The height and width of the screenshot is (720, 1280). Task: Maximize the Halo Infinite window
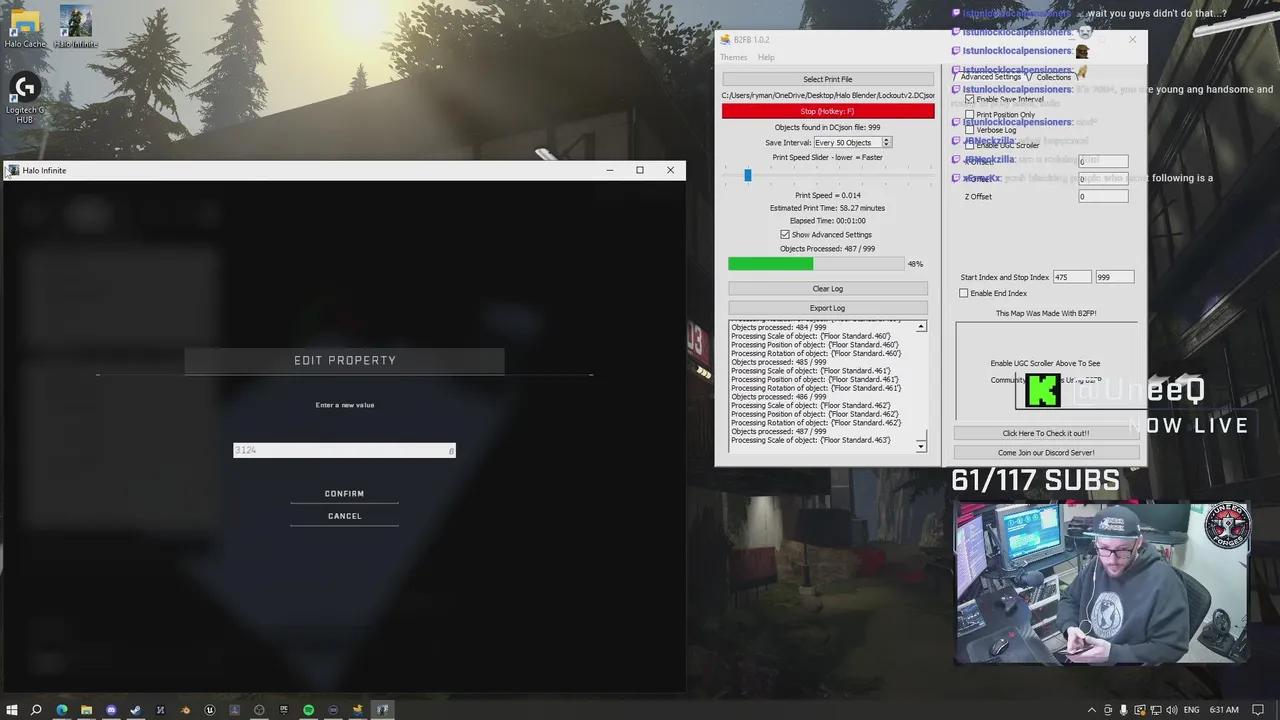(640, 170)
